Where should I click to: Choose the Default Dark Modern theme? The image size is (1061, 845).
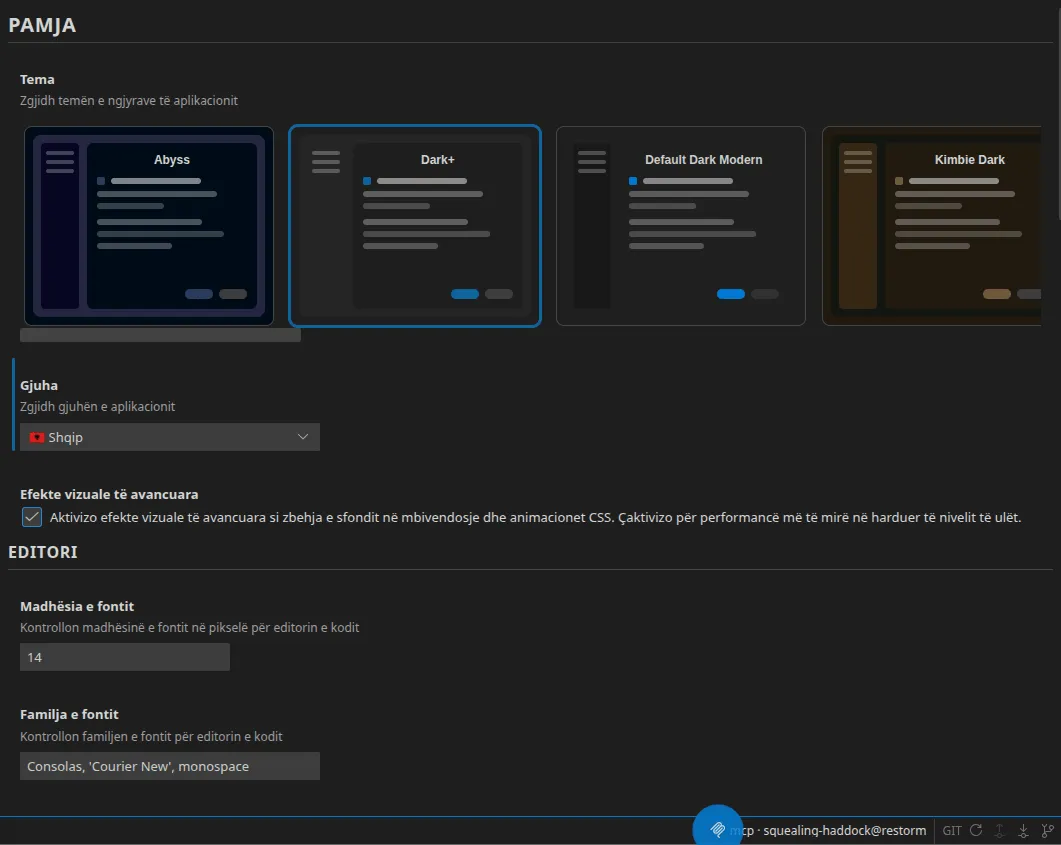point(681,225)
